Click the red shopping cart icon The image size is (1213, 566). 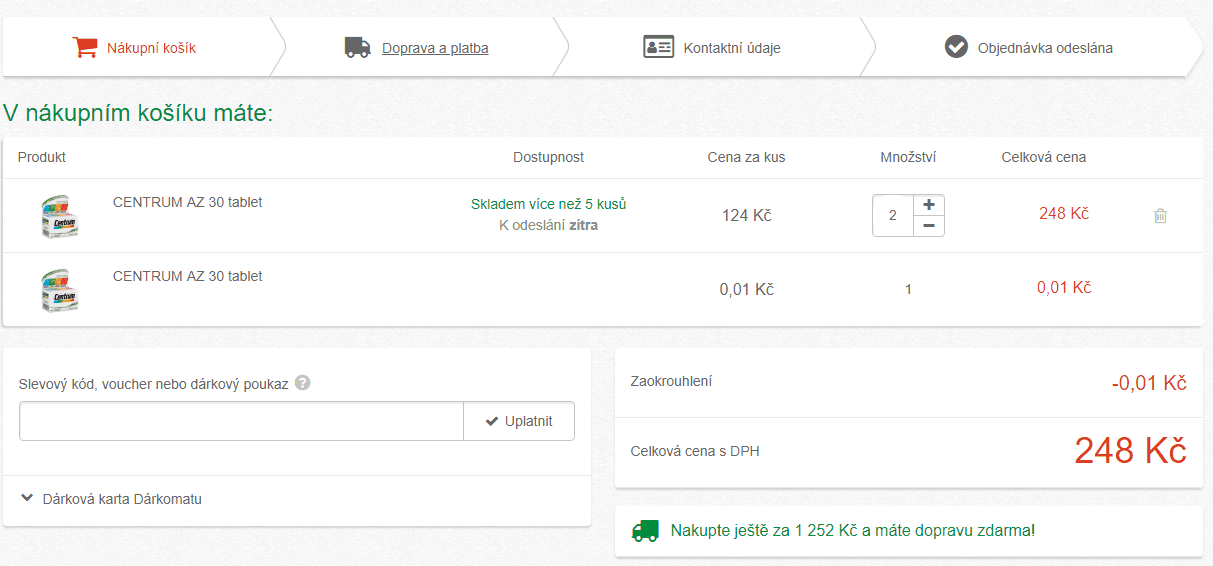[85, 47]
